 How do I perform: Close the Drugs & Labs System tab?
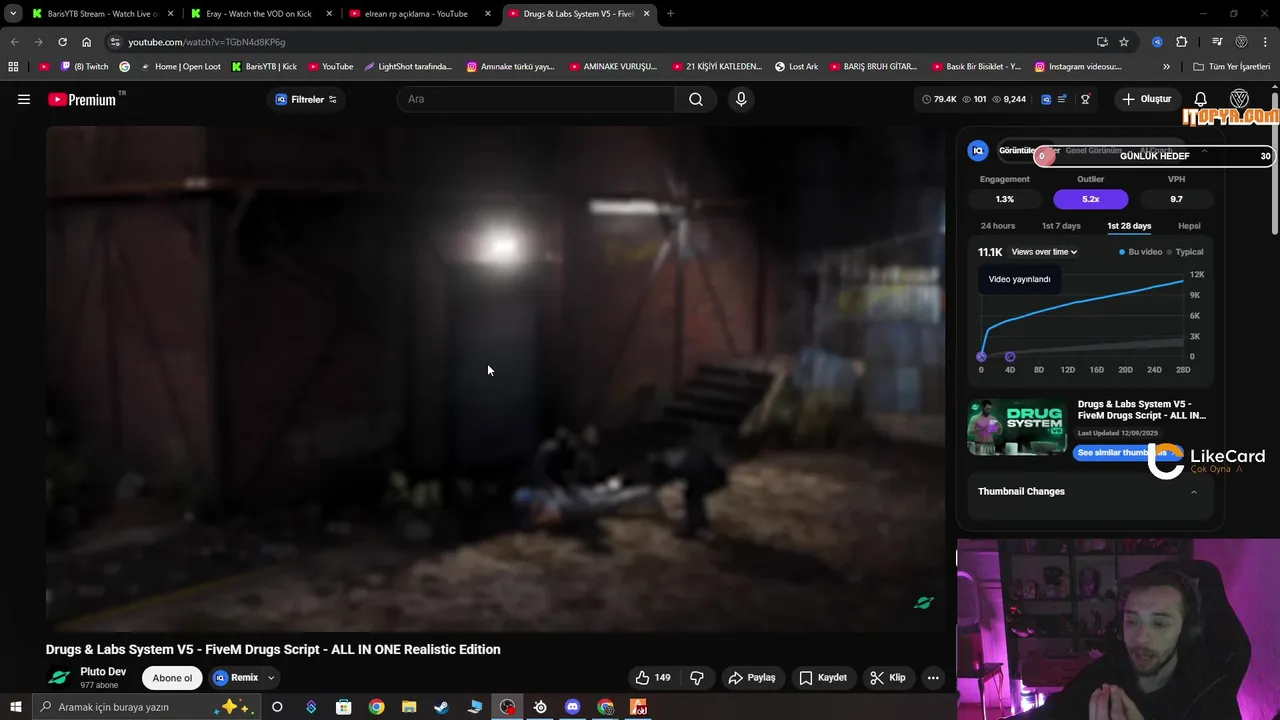point(646,14)
